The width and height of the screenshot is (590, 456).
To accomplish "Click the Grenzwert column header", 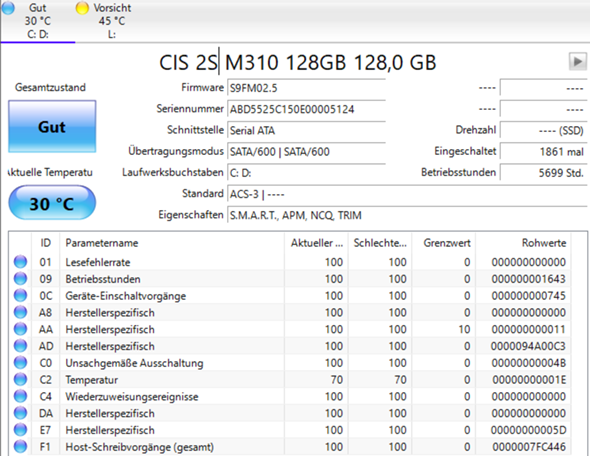I will click(x=444, y=243).
